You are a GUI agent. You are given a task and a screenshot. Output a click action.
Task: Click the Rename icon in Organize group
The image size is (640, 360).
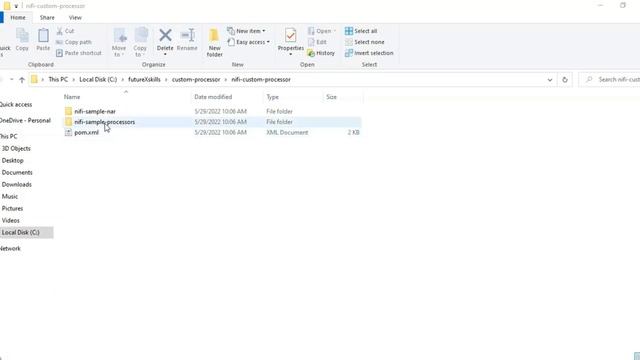(x=187, y=36)
